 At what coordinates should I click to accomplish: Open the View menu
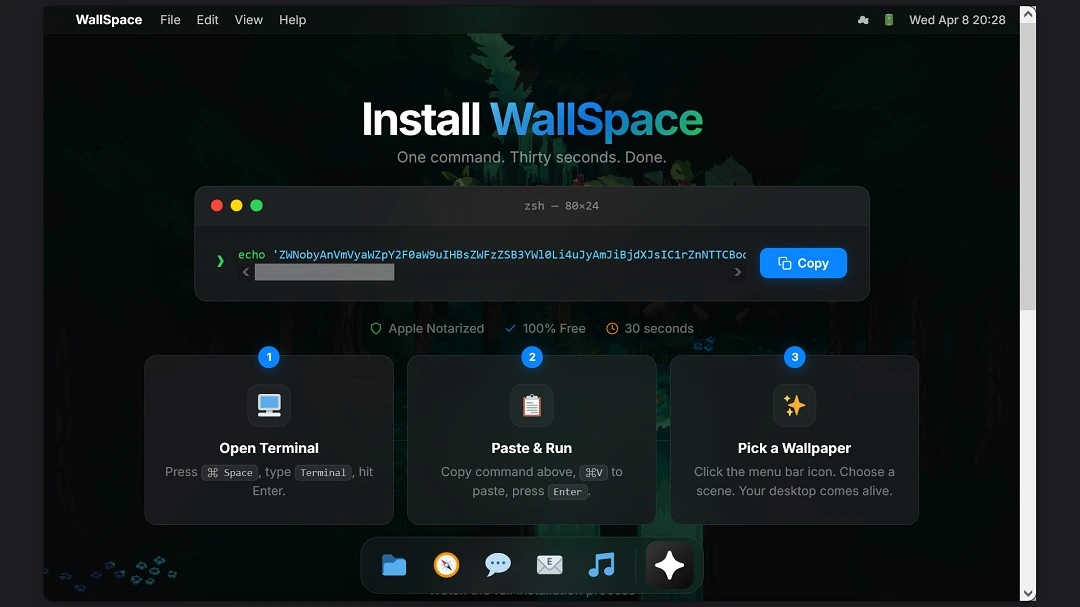pos(248,19)
